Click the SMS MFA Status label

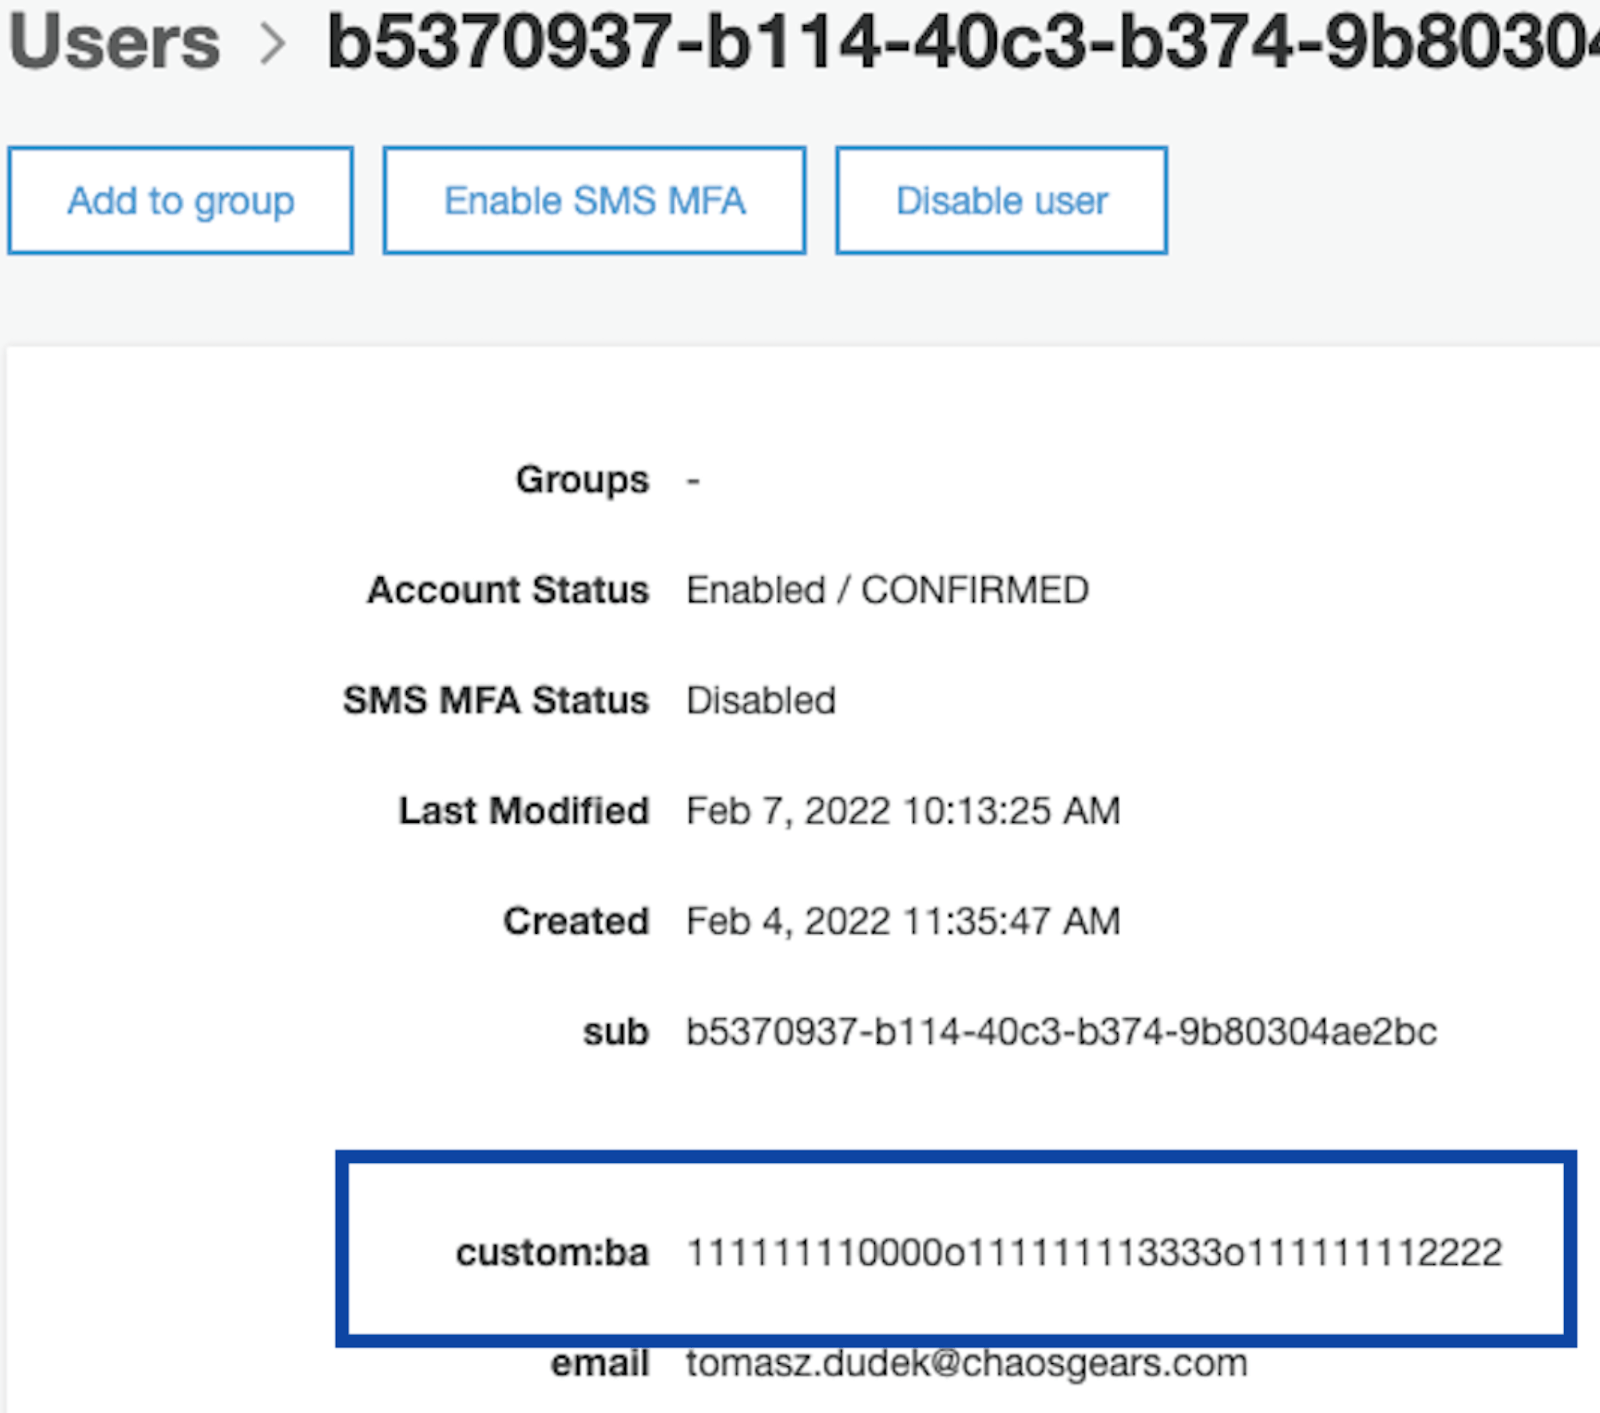click(496, 700)
